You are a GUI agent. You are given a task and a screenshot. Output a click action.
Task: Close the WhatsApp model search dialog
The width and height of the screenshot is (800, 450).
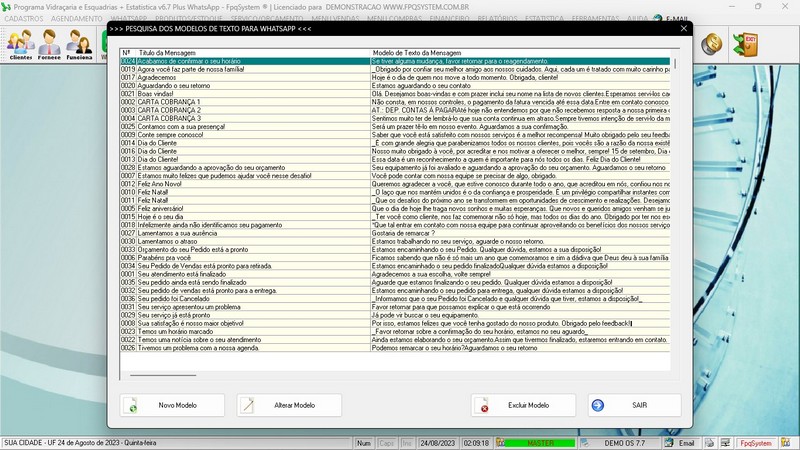pos(684,29)
